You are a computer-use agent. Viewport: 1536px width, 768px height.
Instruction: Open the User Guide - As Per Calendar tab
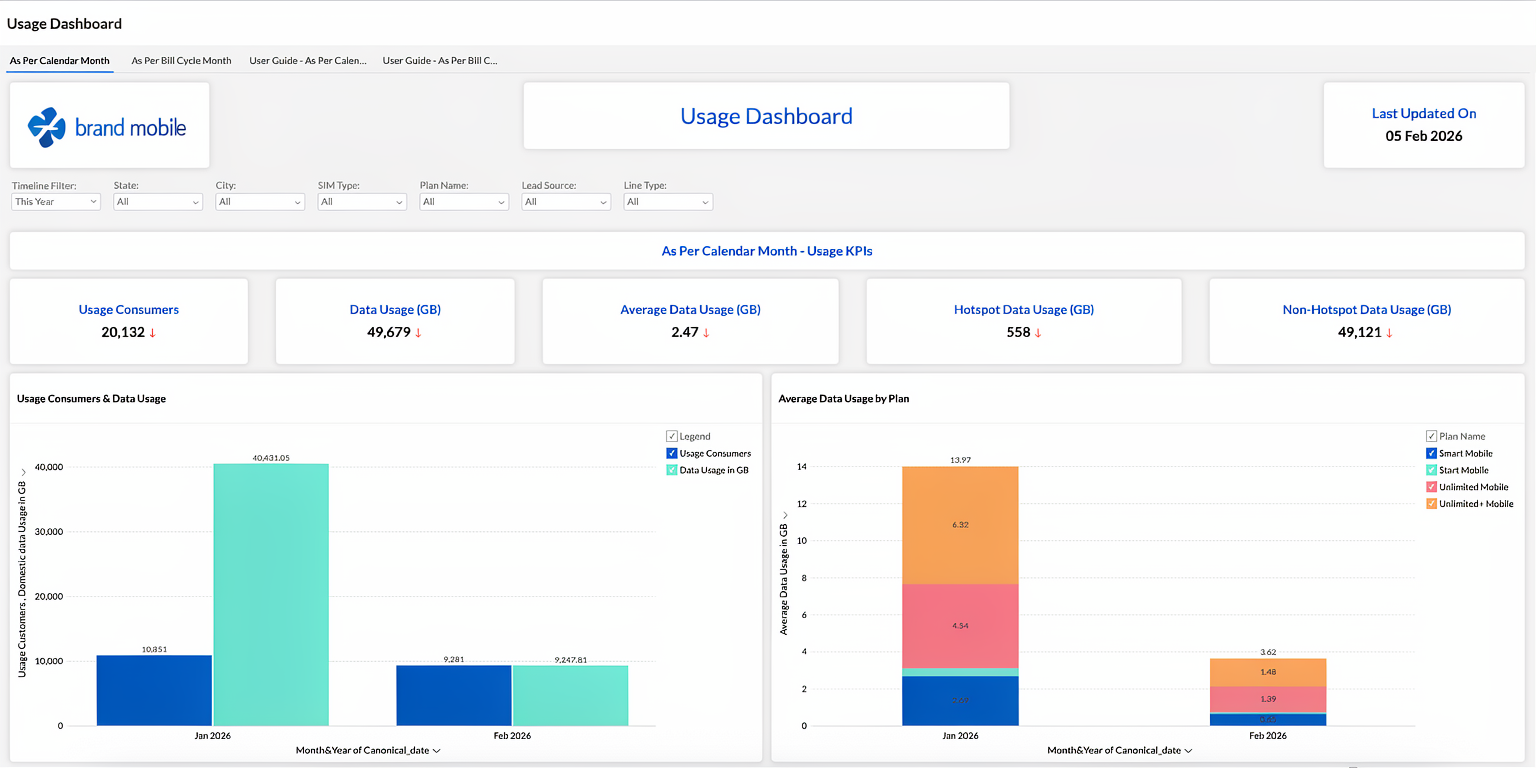tap(308, 61)
